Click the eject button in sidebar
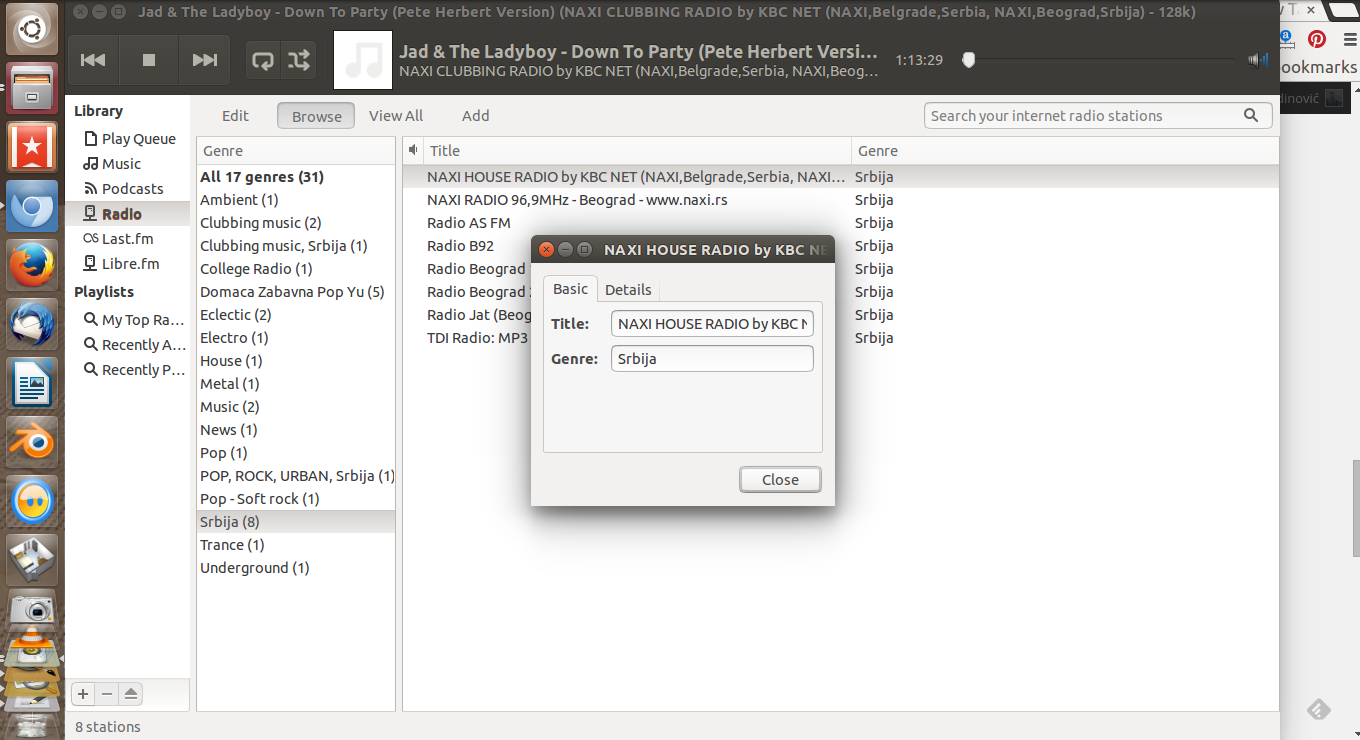This screenshot has width=1360, height=740. pos(131,693)
